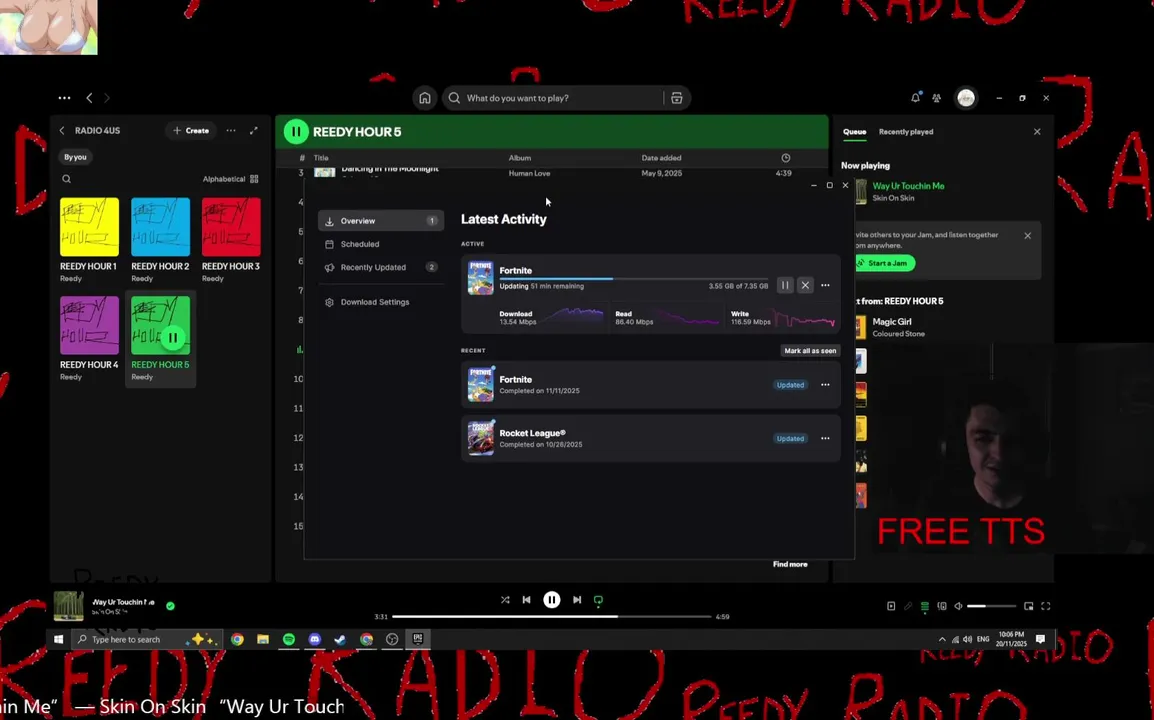The height and width of the screenshot is (720, 1154).
Task: Click Fortnite update download progress bar
Action: [x=633, y=278]
